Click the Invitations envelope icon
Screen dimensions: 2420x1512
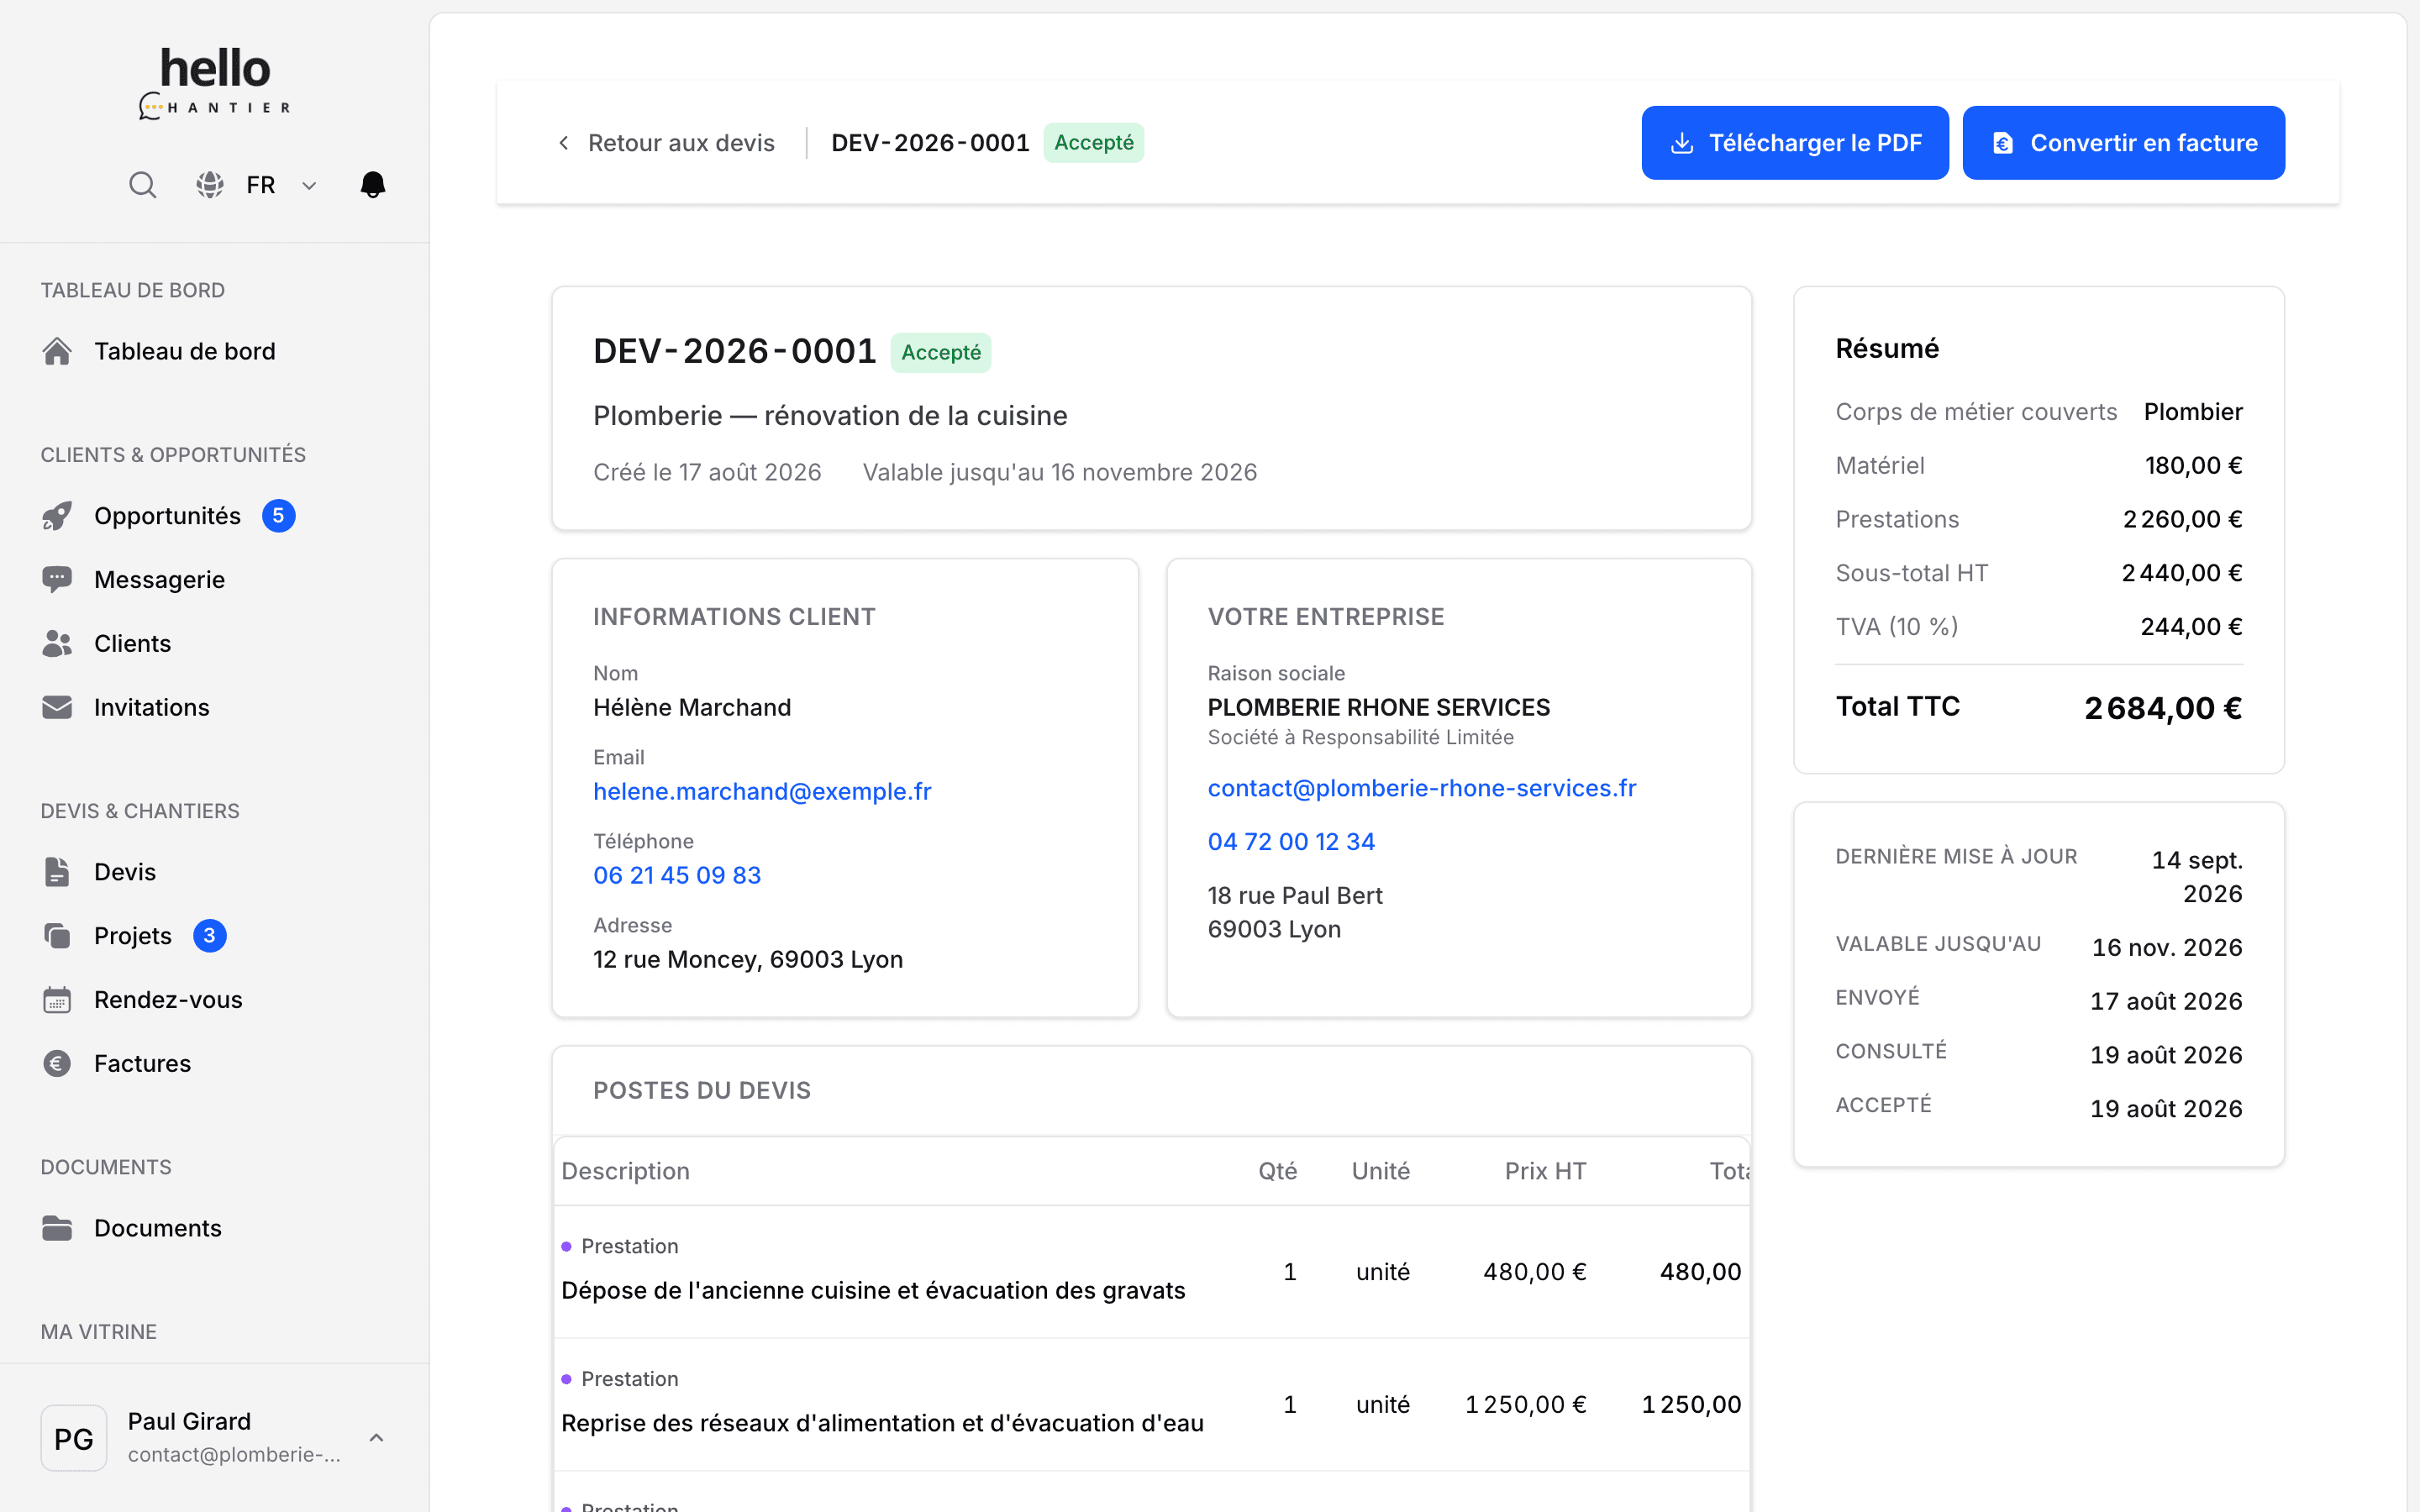[57, 708]
